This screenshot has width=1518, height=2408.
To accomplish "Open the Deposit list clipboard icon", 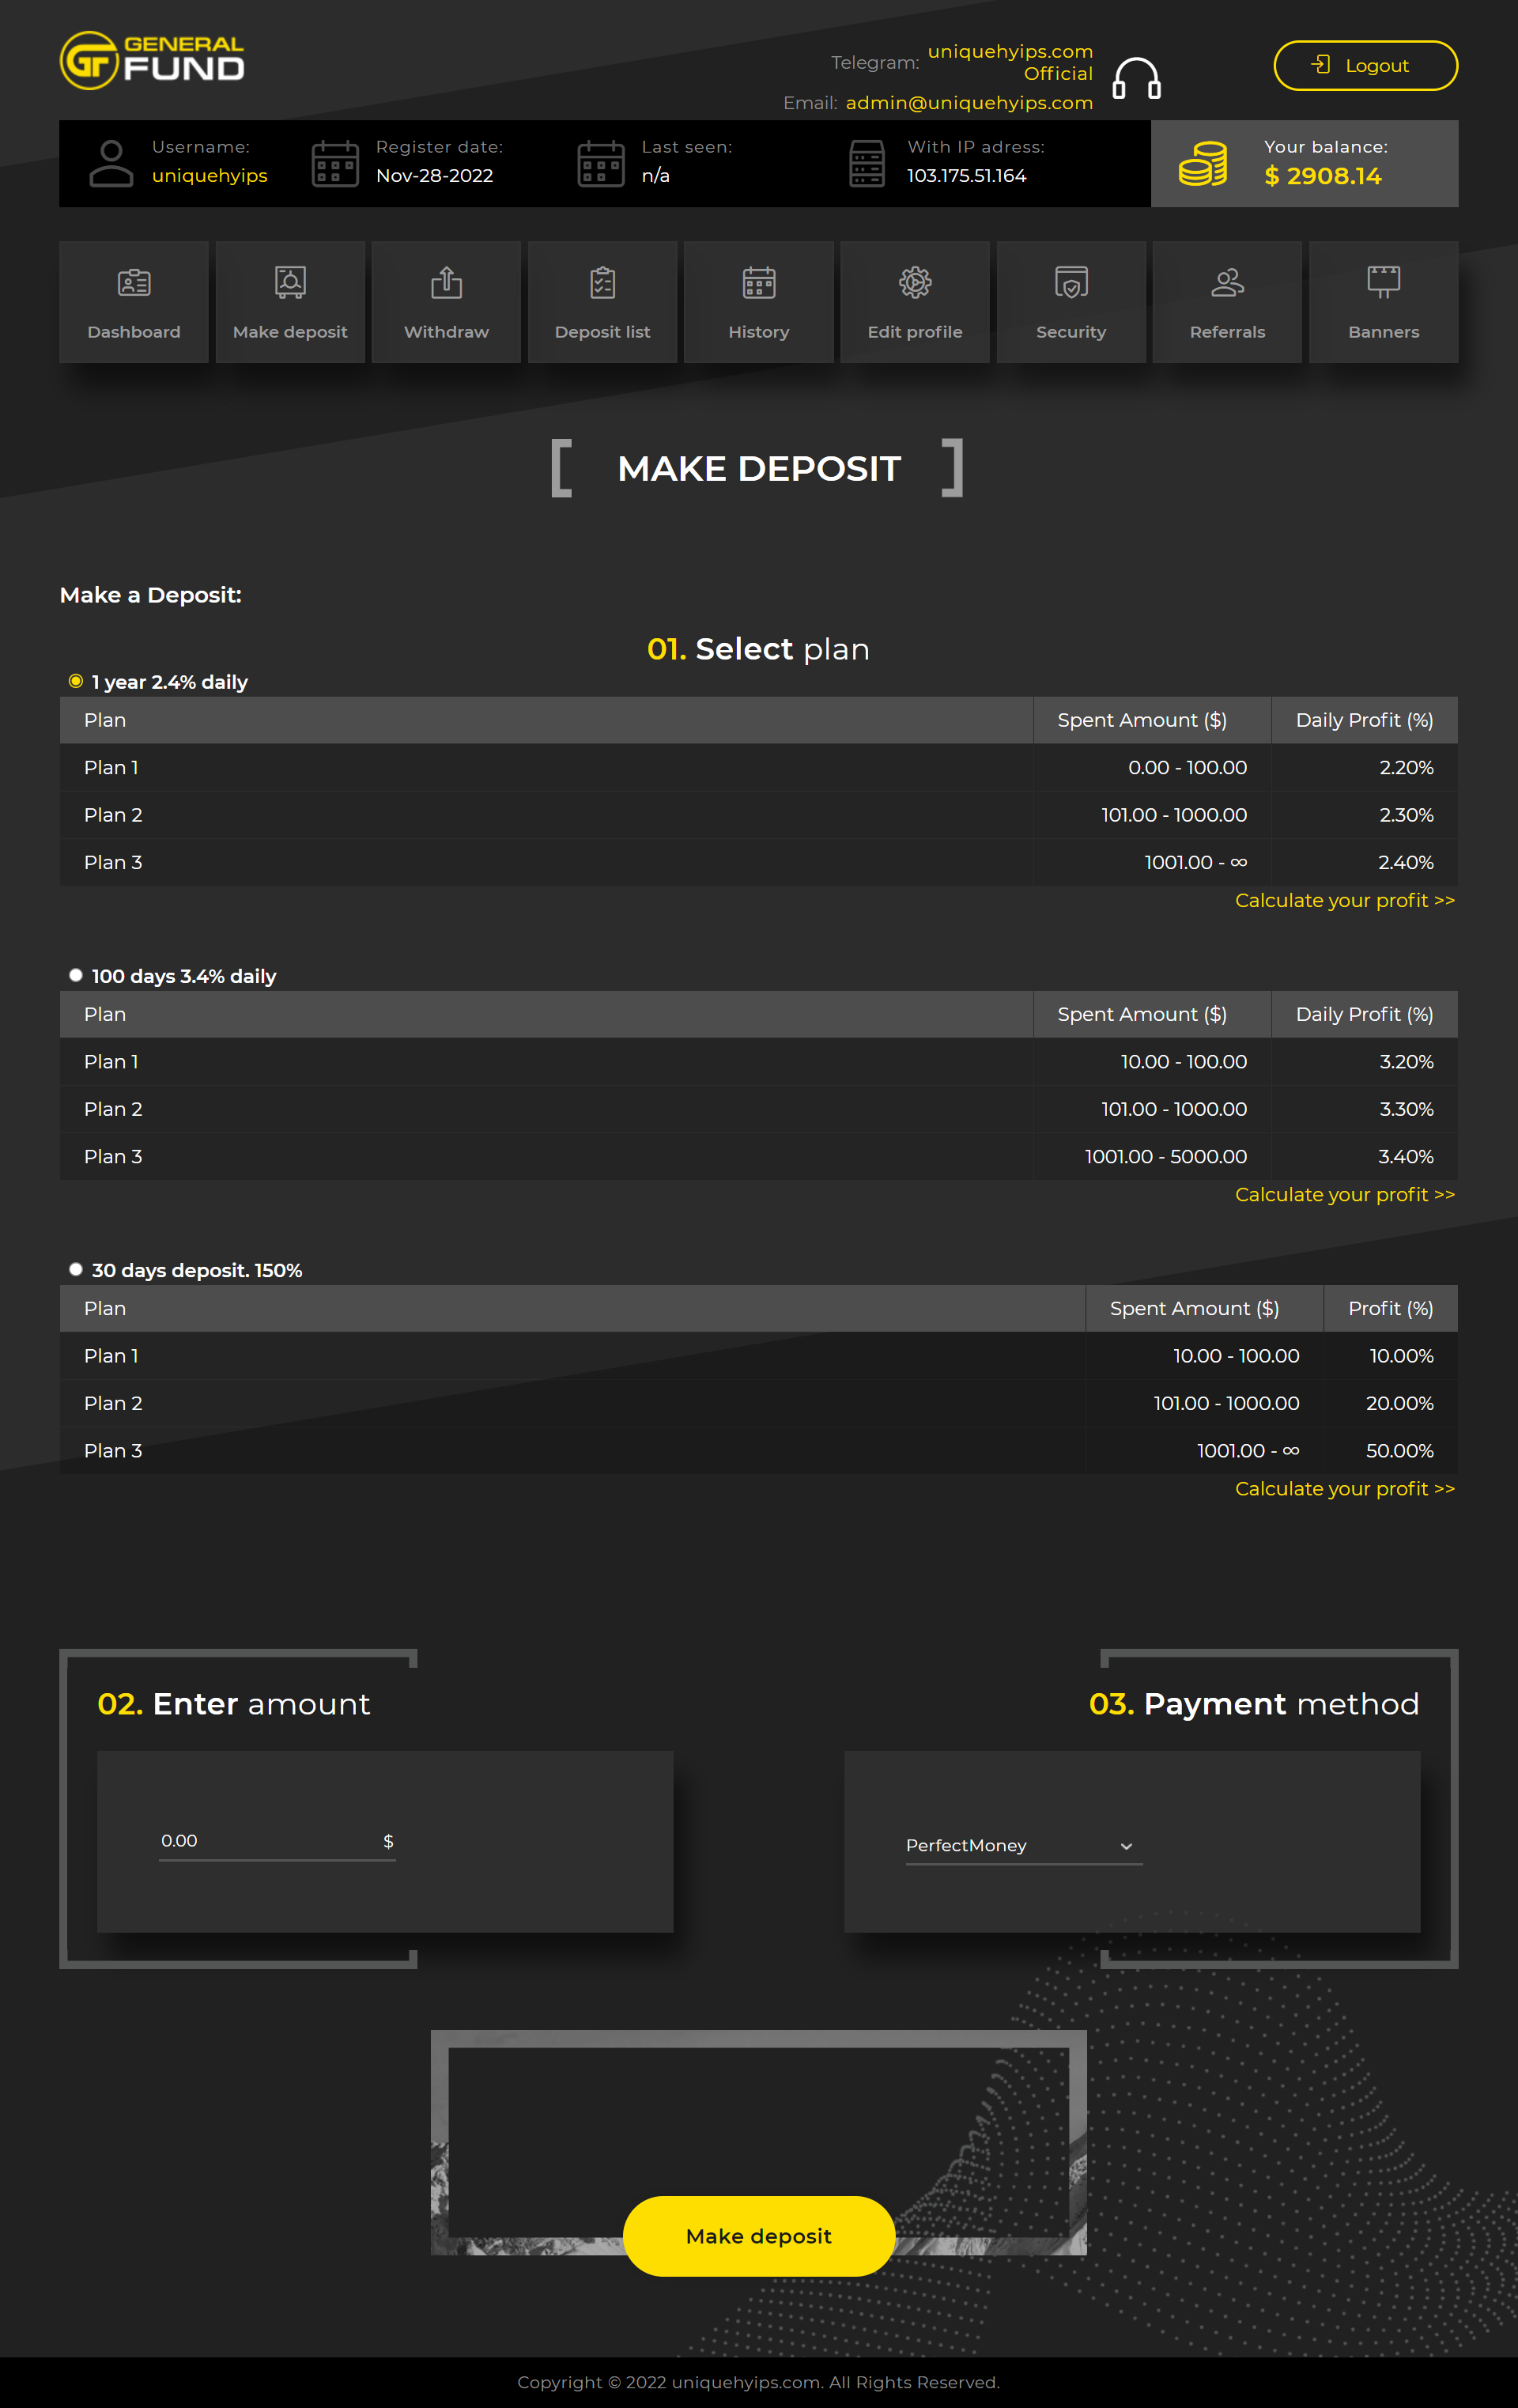I will 602,283.
